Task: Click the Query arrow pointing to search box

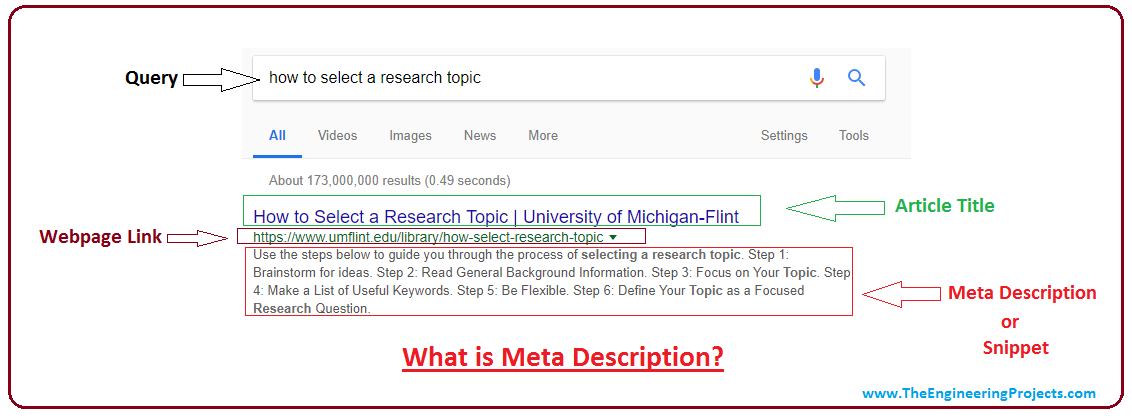Action: pos(217,79)
